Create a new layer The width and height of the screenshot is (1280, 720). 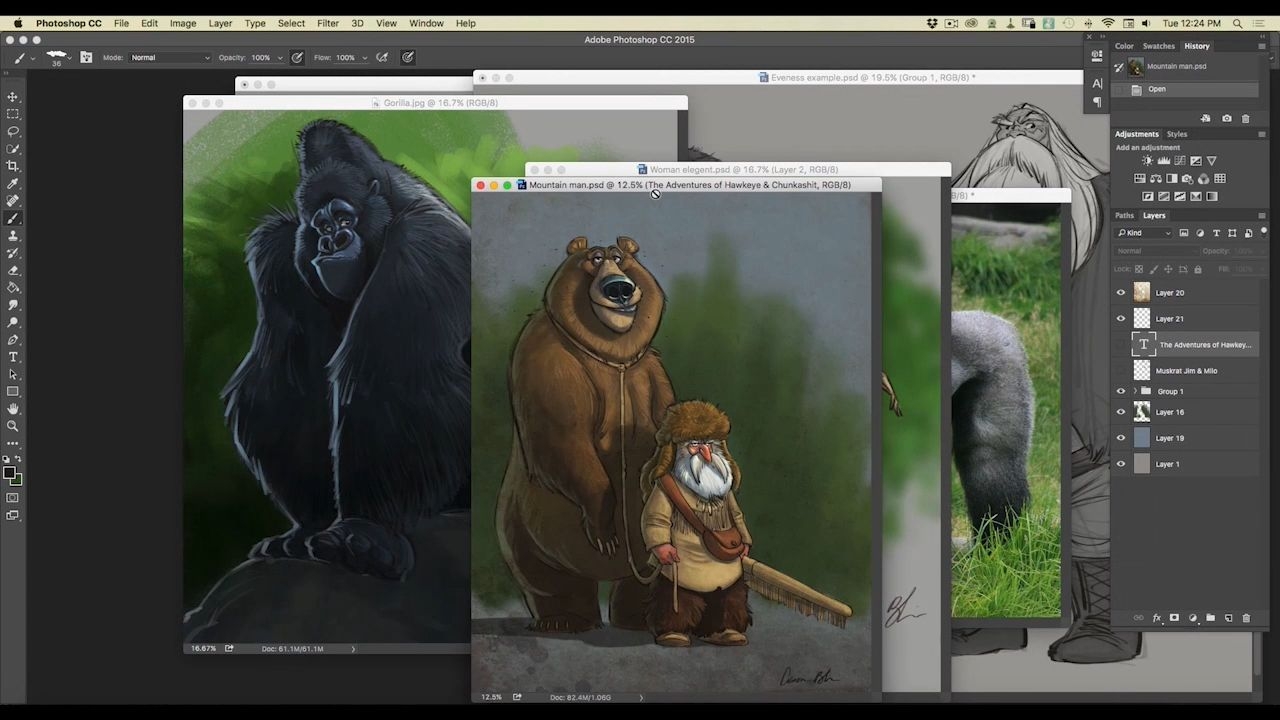click(1229, 618)
